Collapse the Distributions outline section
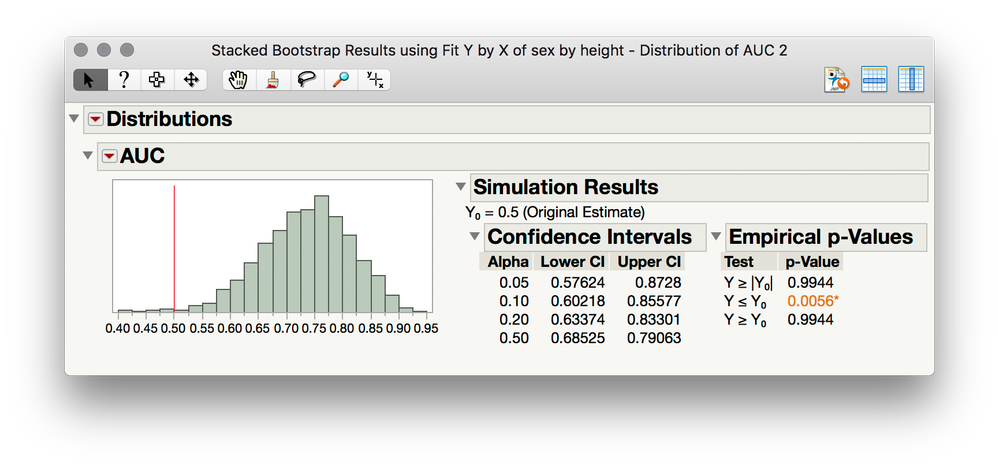This screenshot has width=999, height=468. tap(73, 119)
